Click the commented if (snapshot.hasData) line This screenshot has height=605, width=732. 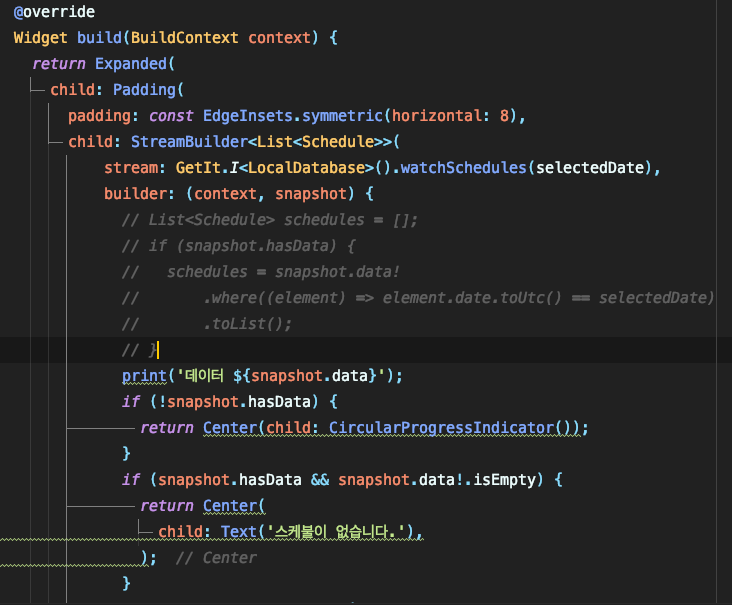238,246
